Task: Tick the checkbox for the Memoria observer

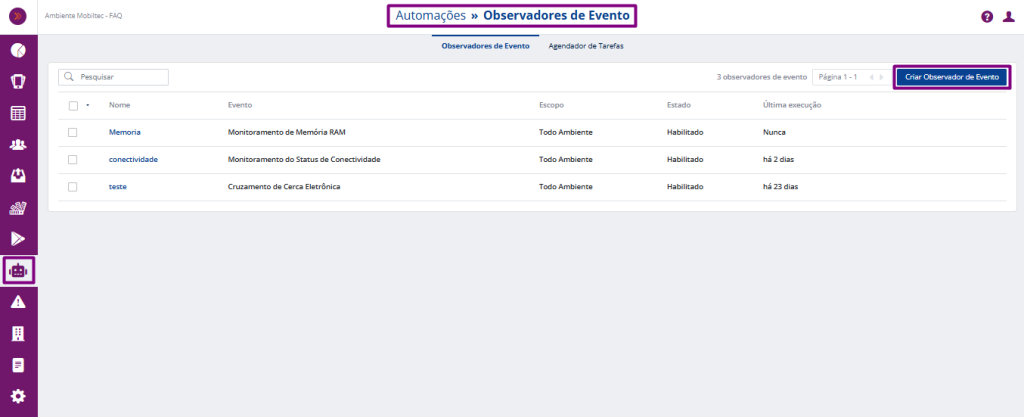Action: point(73,132)
